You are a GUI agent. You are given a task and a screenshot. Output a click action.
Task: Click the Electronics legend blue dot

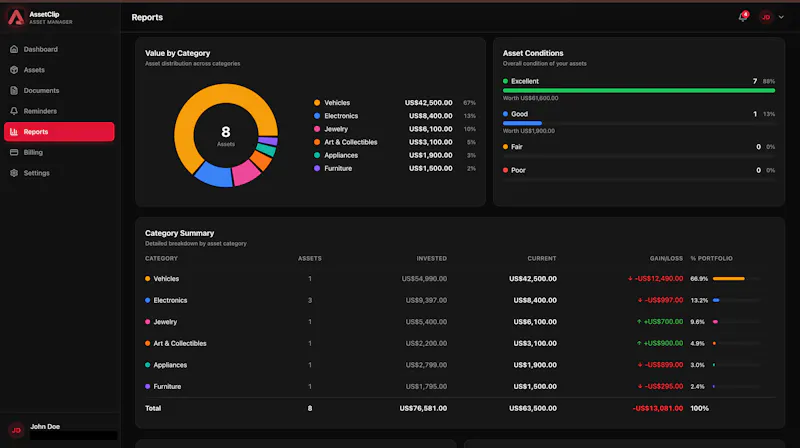317,116
